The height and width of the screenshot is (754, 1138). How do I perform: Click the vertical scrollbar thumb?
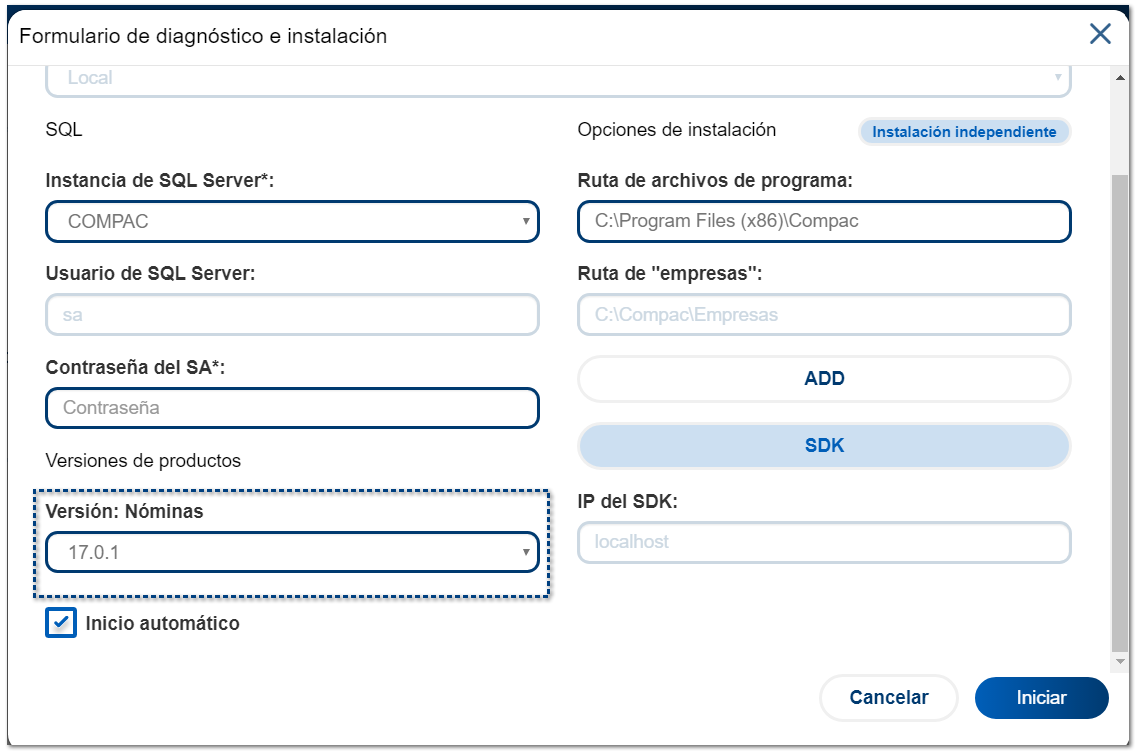pos(1120,410)
